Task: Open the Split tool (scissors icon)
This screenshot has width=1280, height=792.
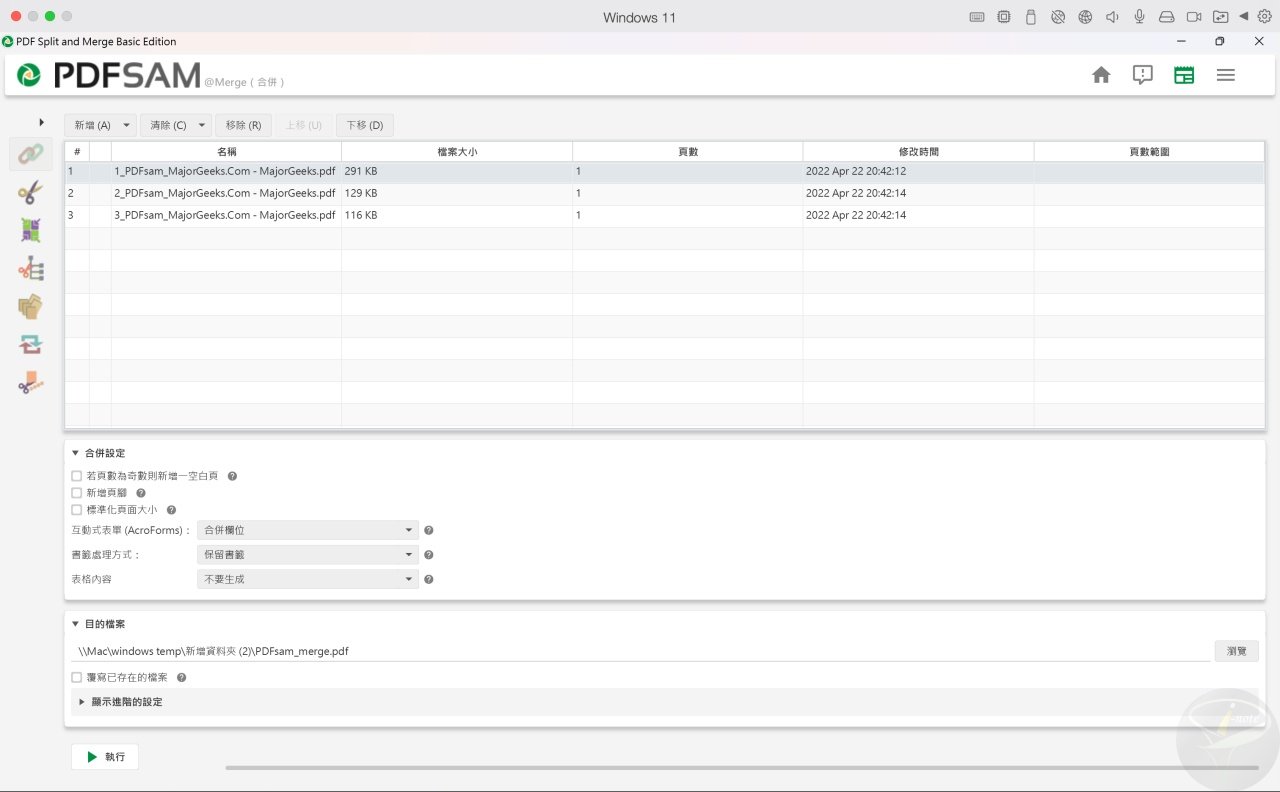Action: (x=30, y=193)
